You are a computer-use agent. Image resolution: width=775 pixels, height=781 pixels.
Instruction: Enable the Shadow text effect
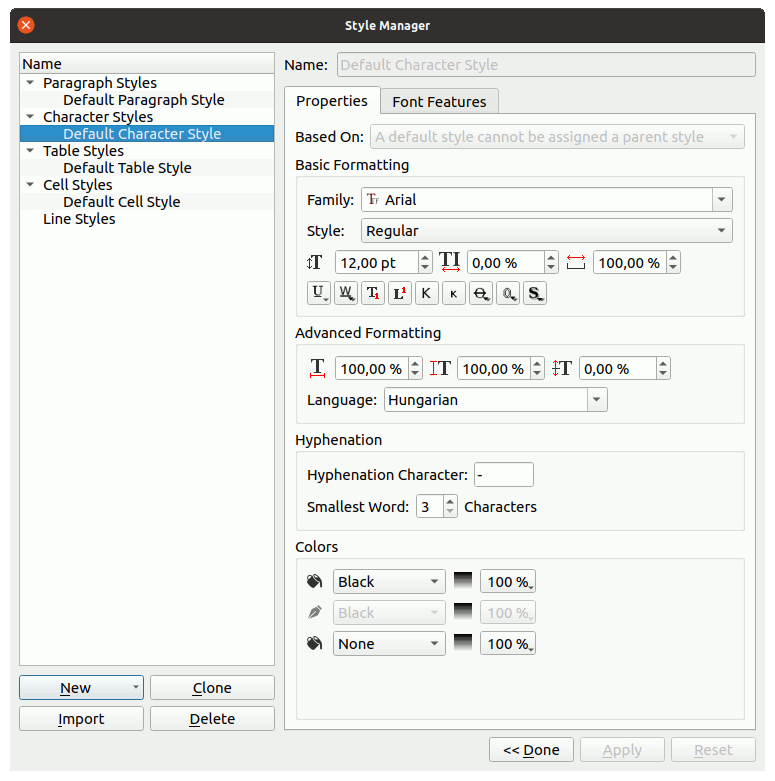(534, 293)
